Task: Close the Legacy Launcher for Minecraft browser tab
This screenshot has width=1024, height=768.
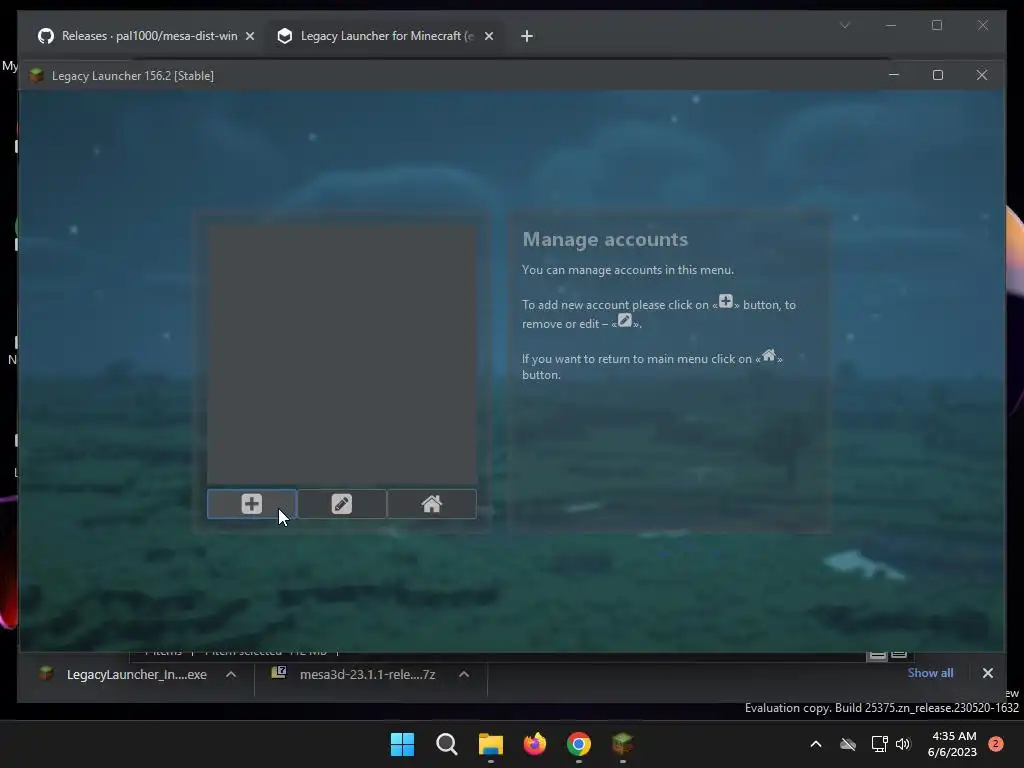Action: [488, 36]
